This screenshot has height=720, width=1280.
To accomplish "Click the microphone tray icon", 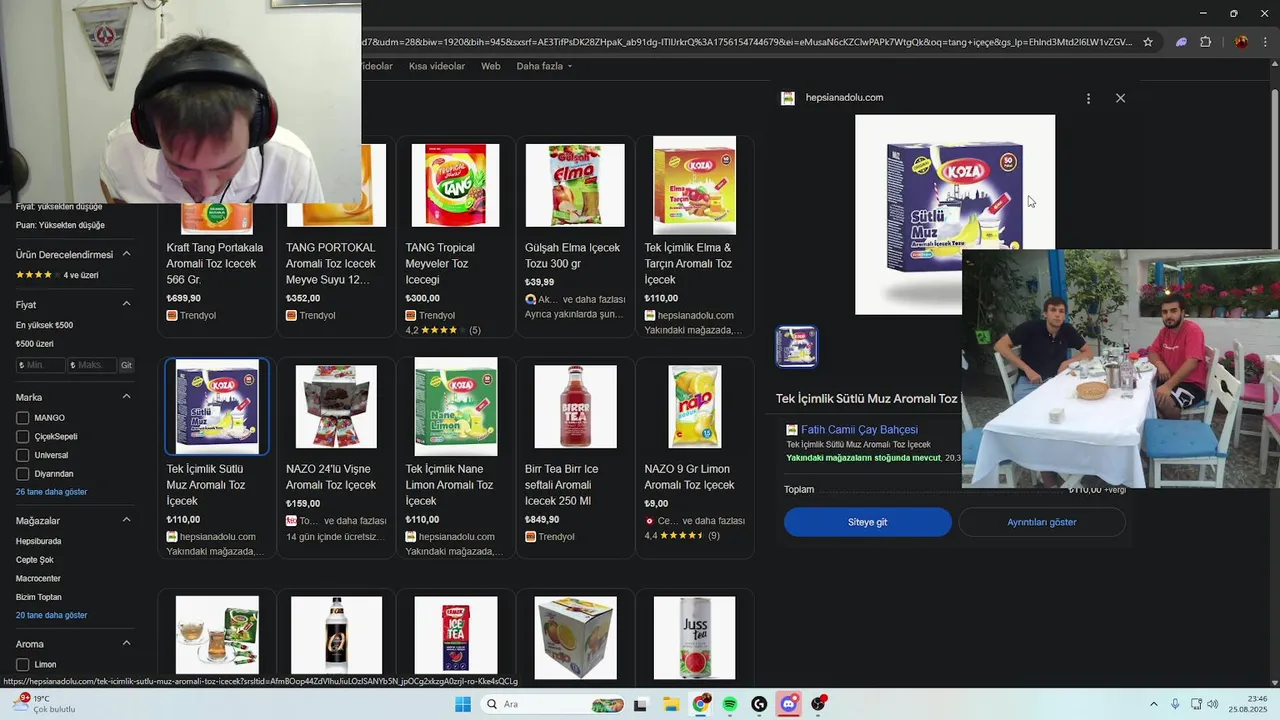I will coord(1175,704).
